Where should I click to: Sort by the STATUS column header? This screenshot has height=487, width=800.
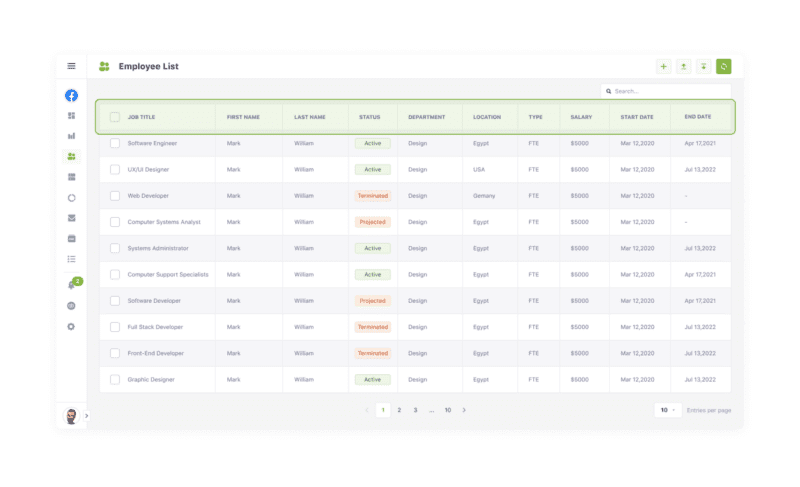pos(370,117)
